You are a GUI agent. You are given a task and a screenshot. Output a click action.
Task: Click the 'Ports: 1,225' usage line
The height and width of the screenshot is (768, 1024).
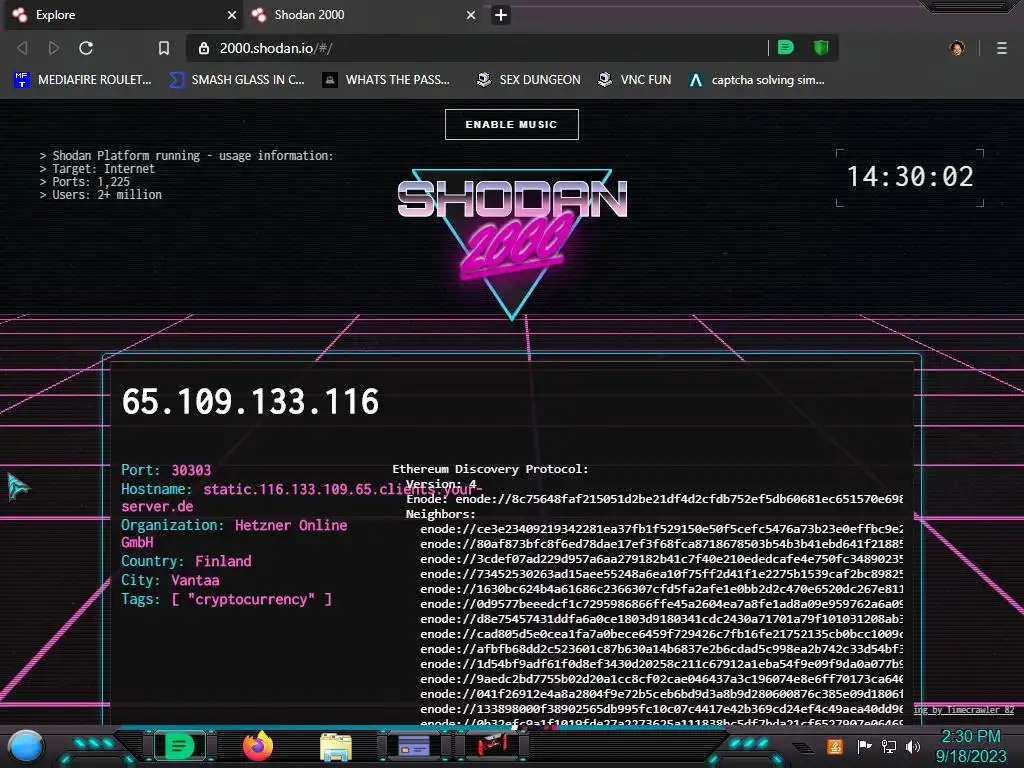point(85,182)
